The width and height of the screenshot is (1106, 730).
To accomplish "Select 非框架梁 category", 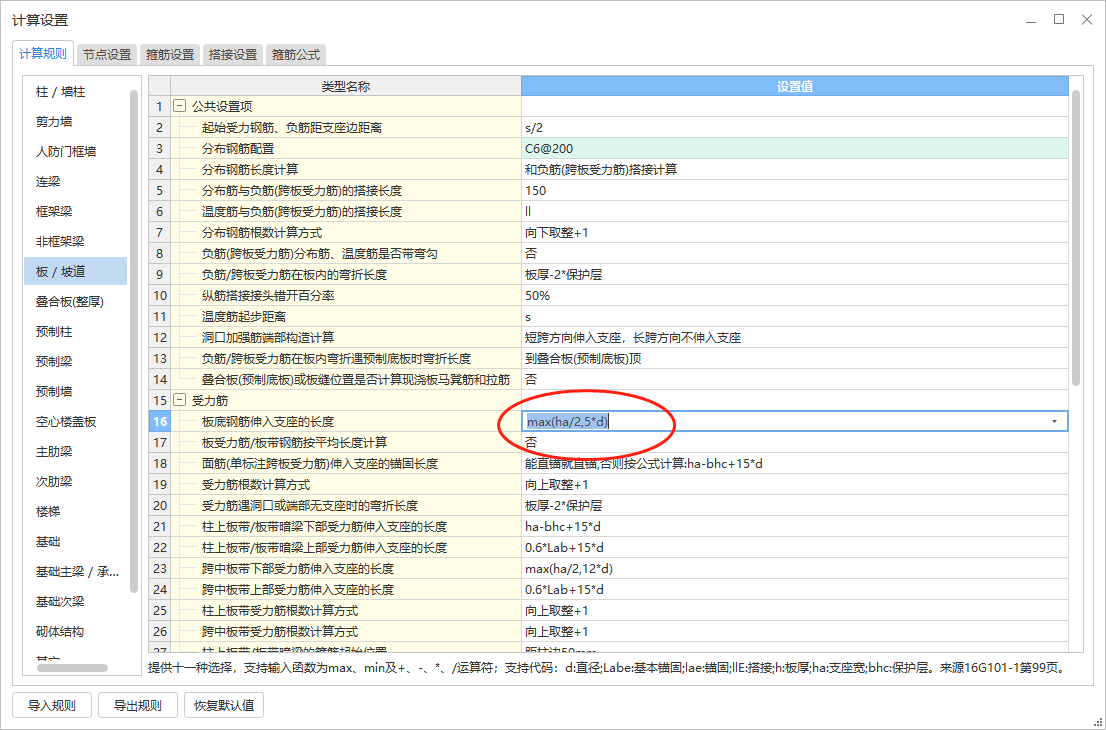I will click(x=75, y=242).
